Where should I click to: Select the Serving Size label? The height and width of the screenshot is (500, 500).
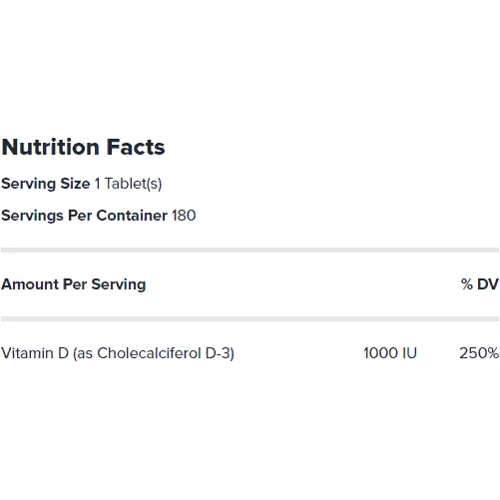click(x=46, y=184)
